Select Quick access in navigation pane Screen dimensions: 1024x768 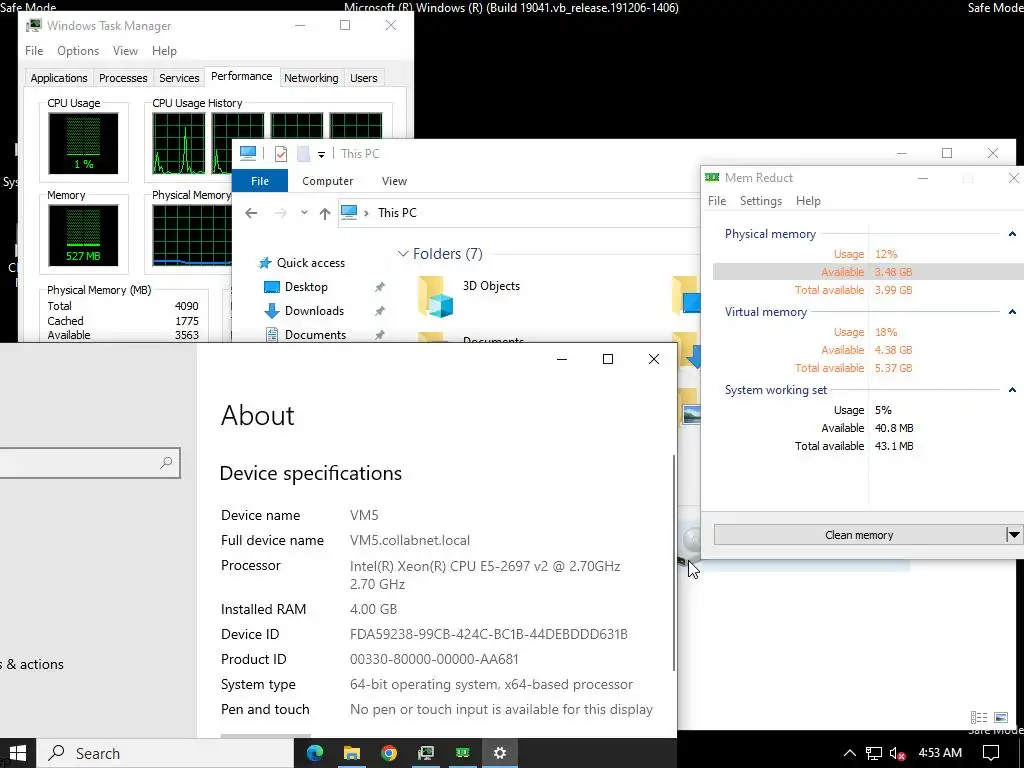[310, 263]
